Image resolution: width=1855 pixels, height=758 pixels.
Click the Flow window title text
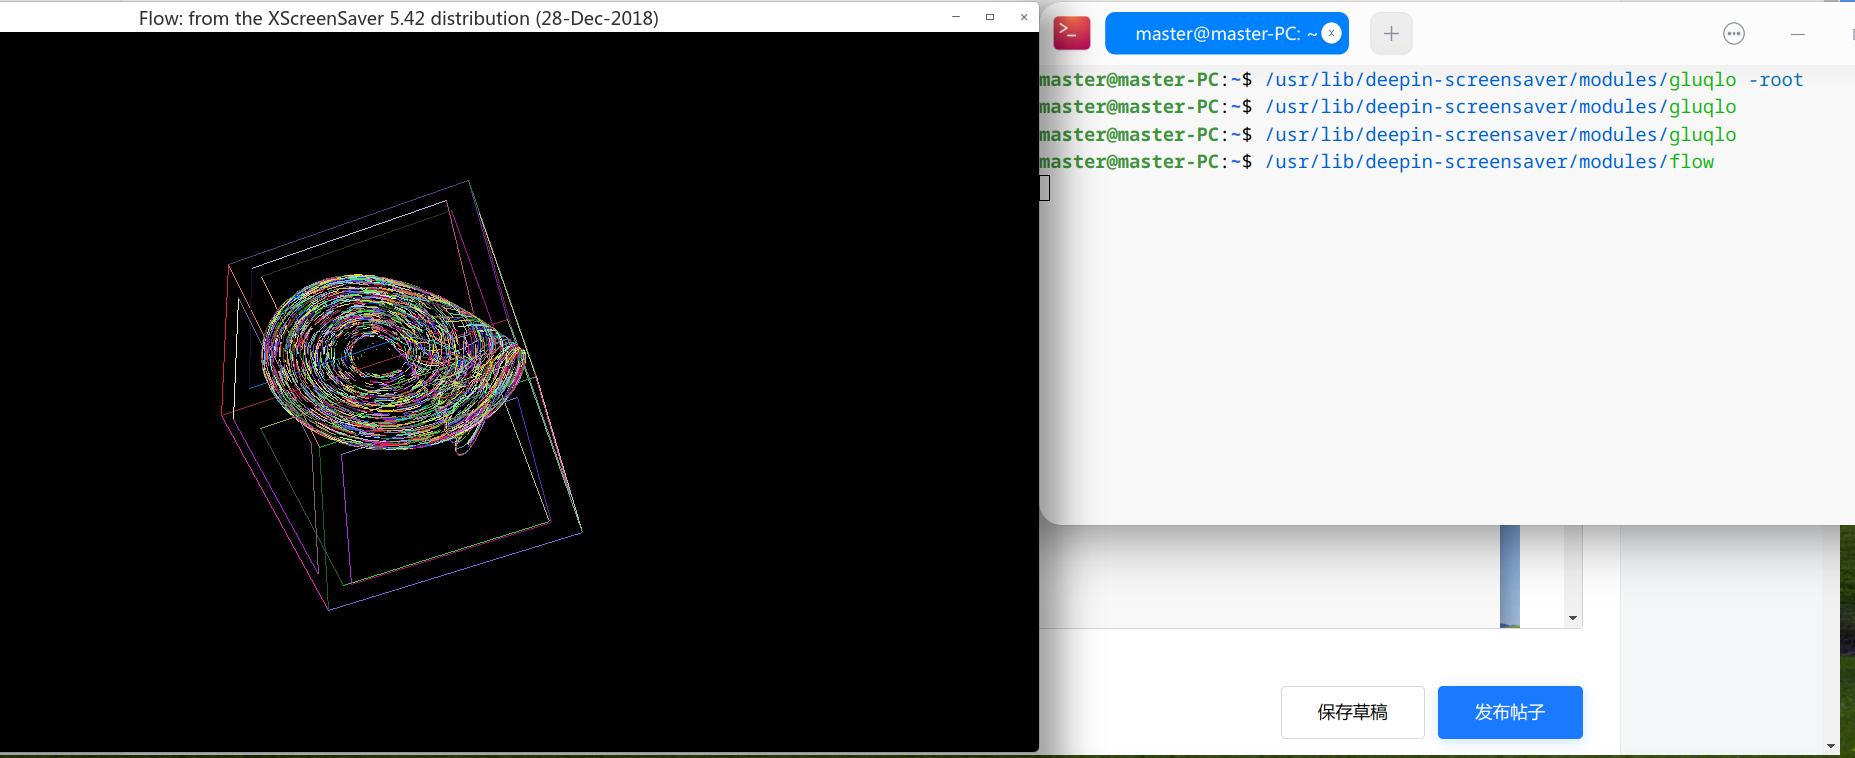click(398, 18)
